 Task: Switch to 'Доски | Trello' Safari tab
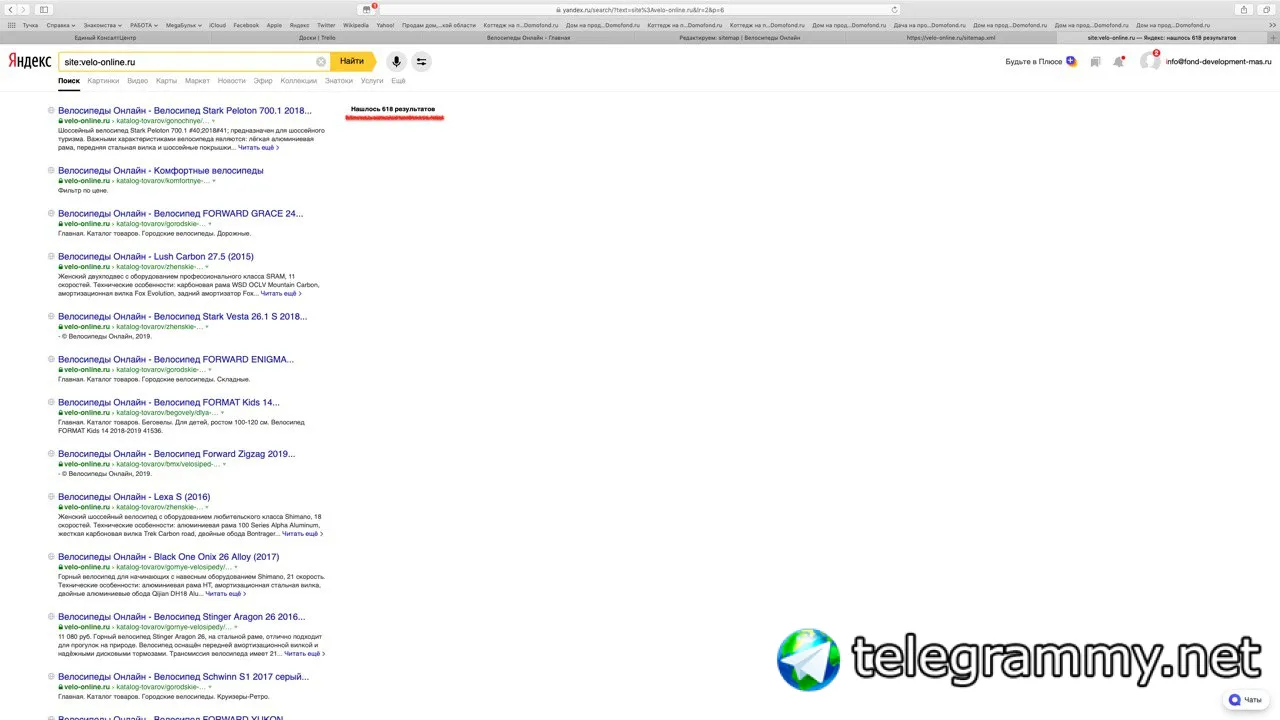(317, 38)
